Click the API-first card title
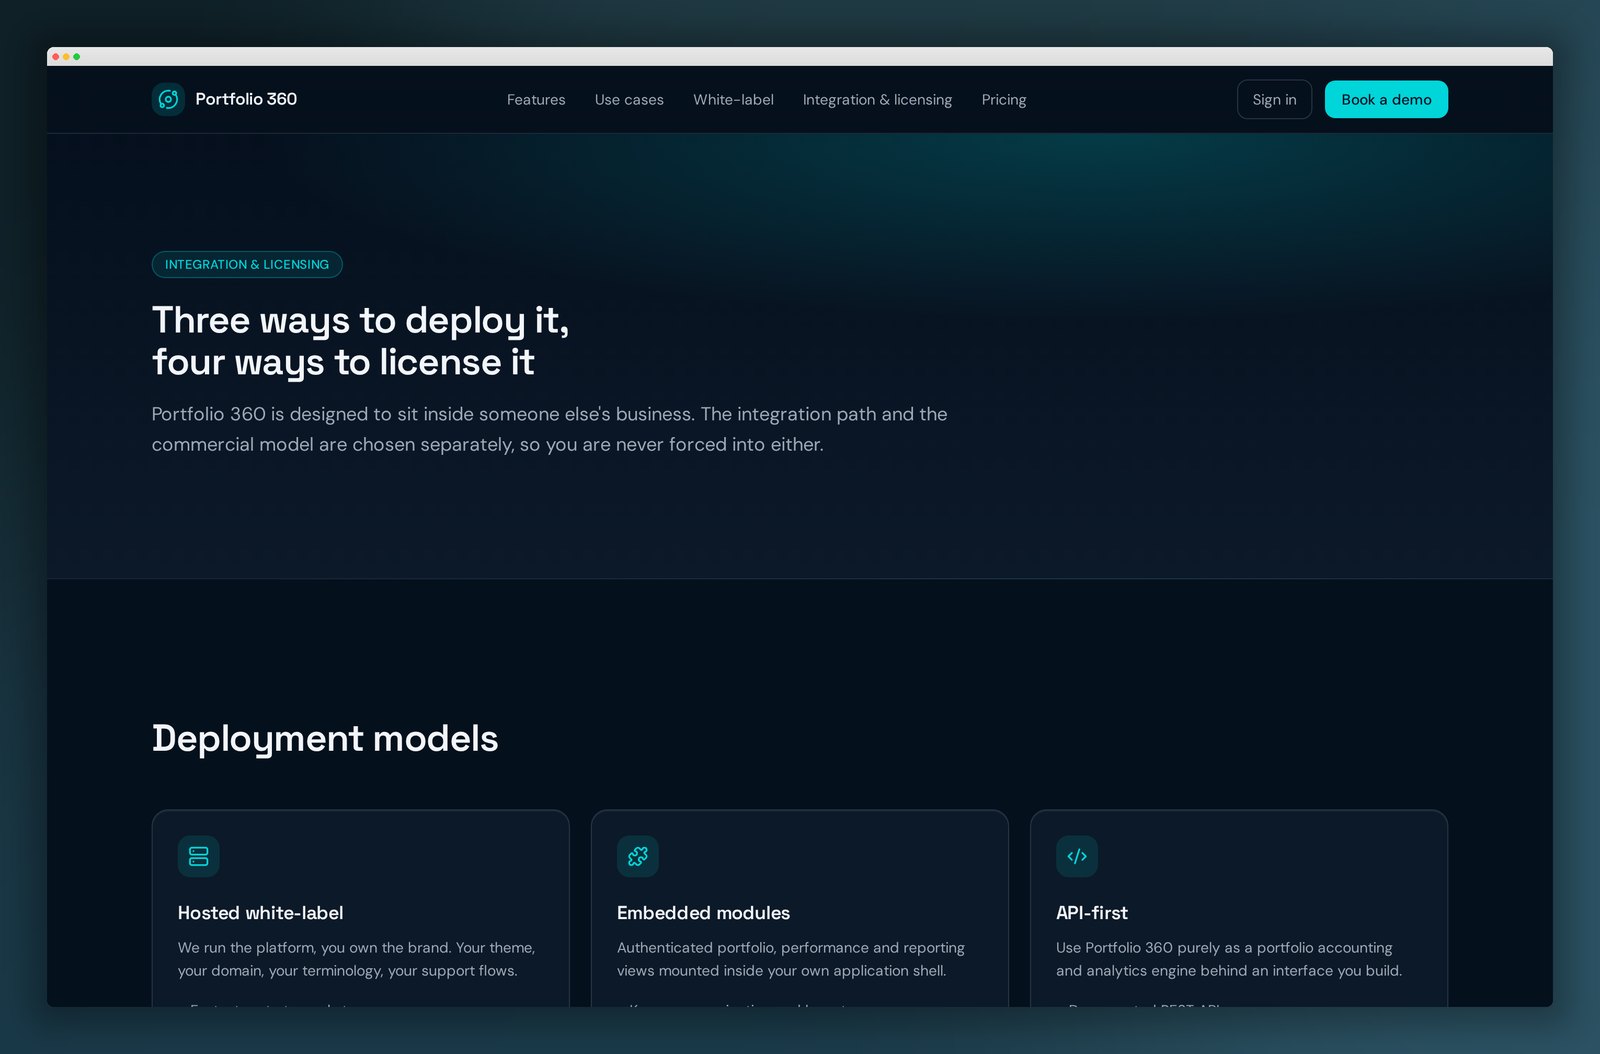This screenshot has height=1054, width=1600. click(x=1092, y=913)
